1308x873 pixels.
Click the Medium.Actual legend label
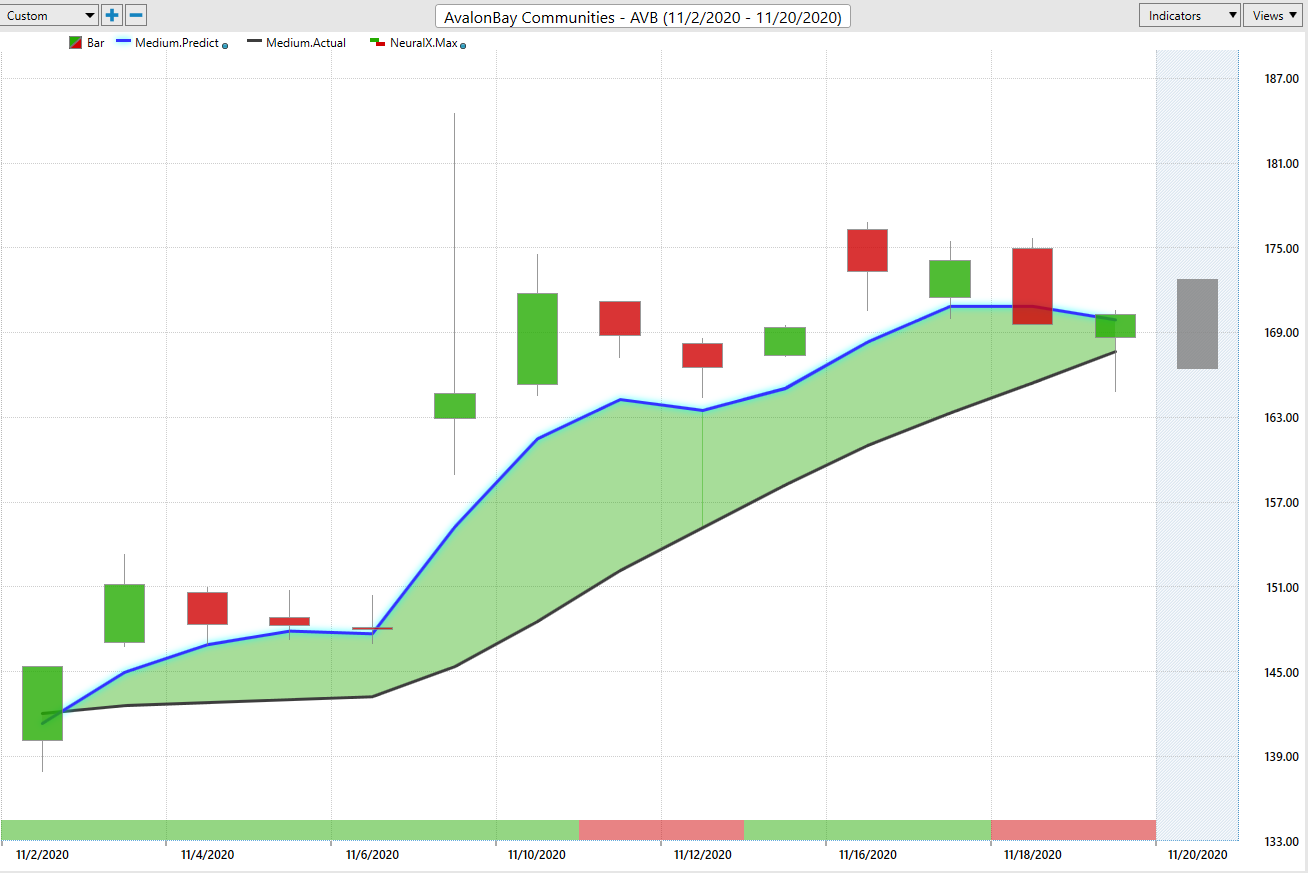[x=306, y=43]
